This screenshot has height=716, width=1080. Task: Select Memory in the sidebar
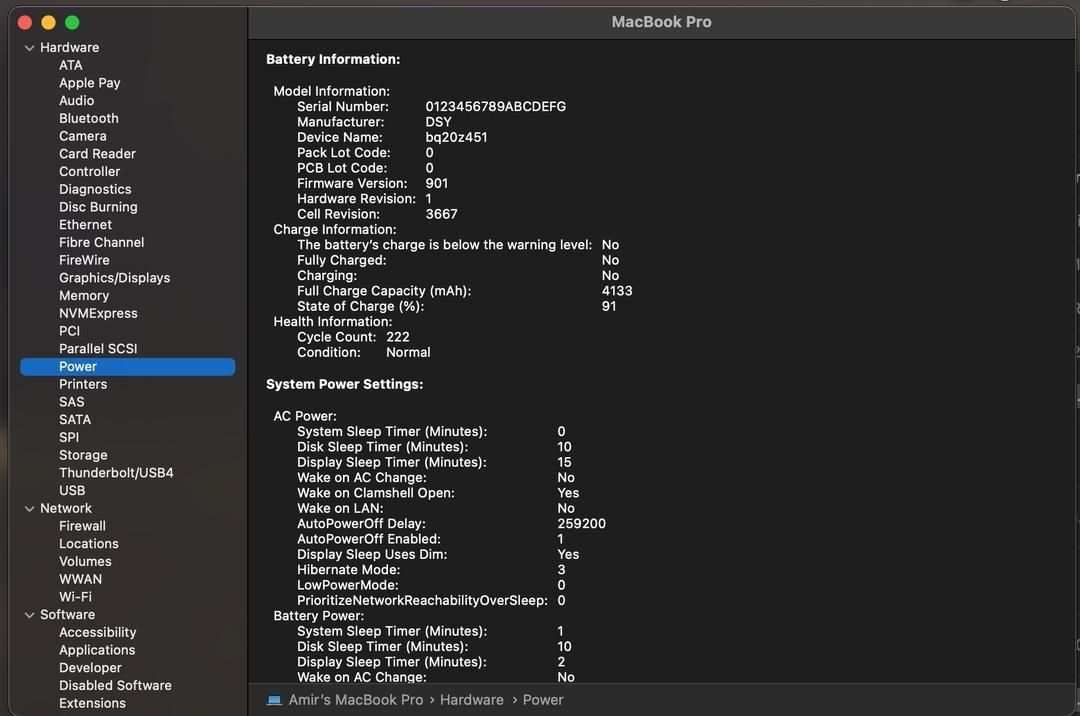pyautogui.click(x=84, y=296)
